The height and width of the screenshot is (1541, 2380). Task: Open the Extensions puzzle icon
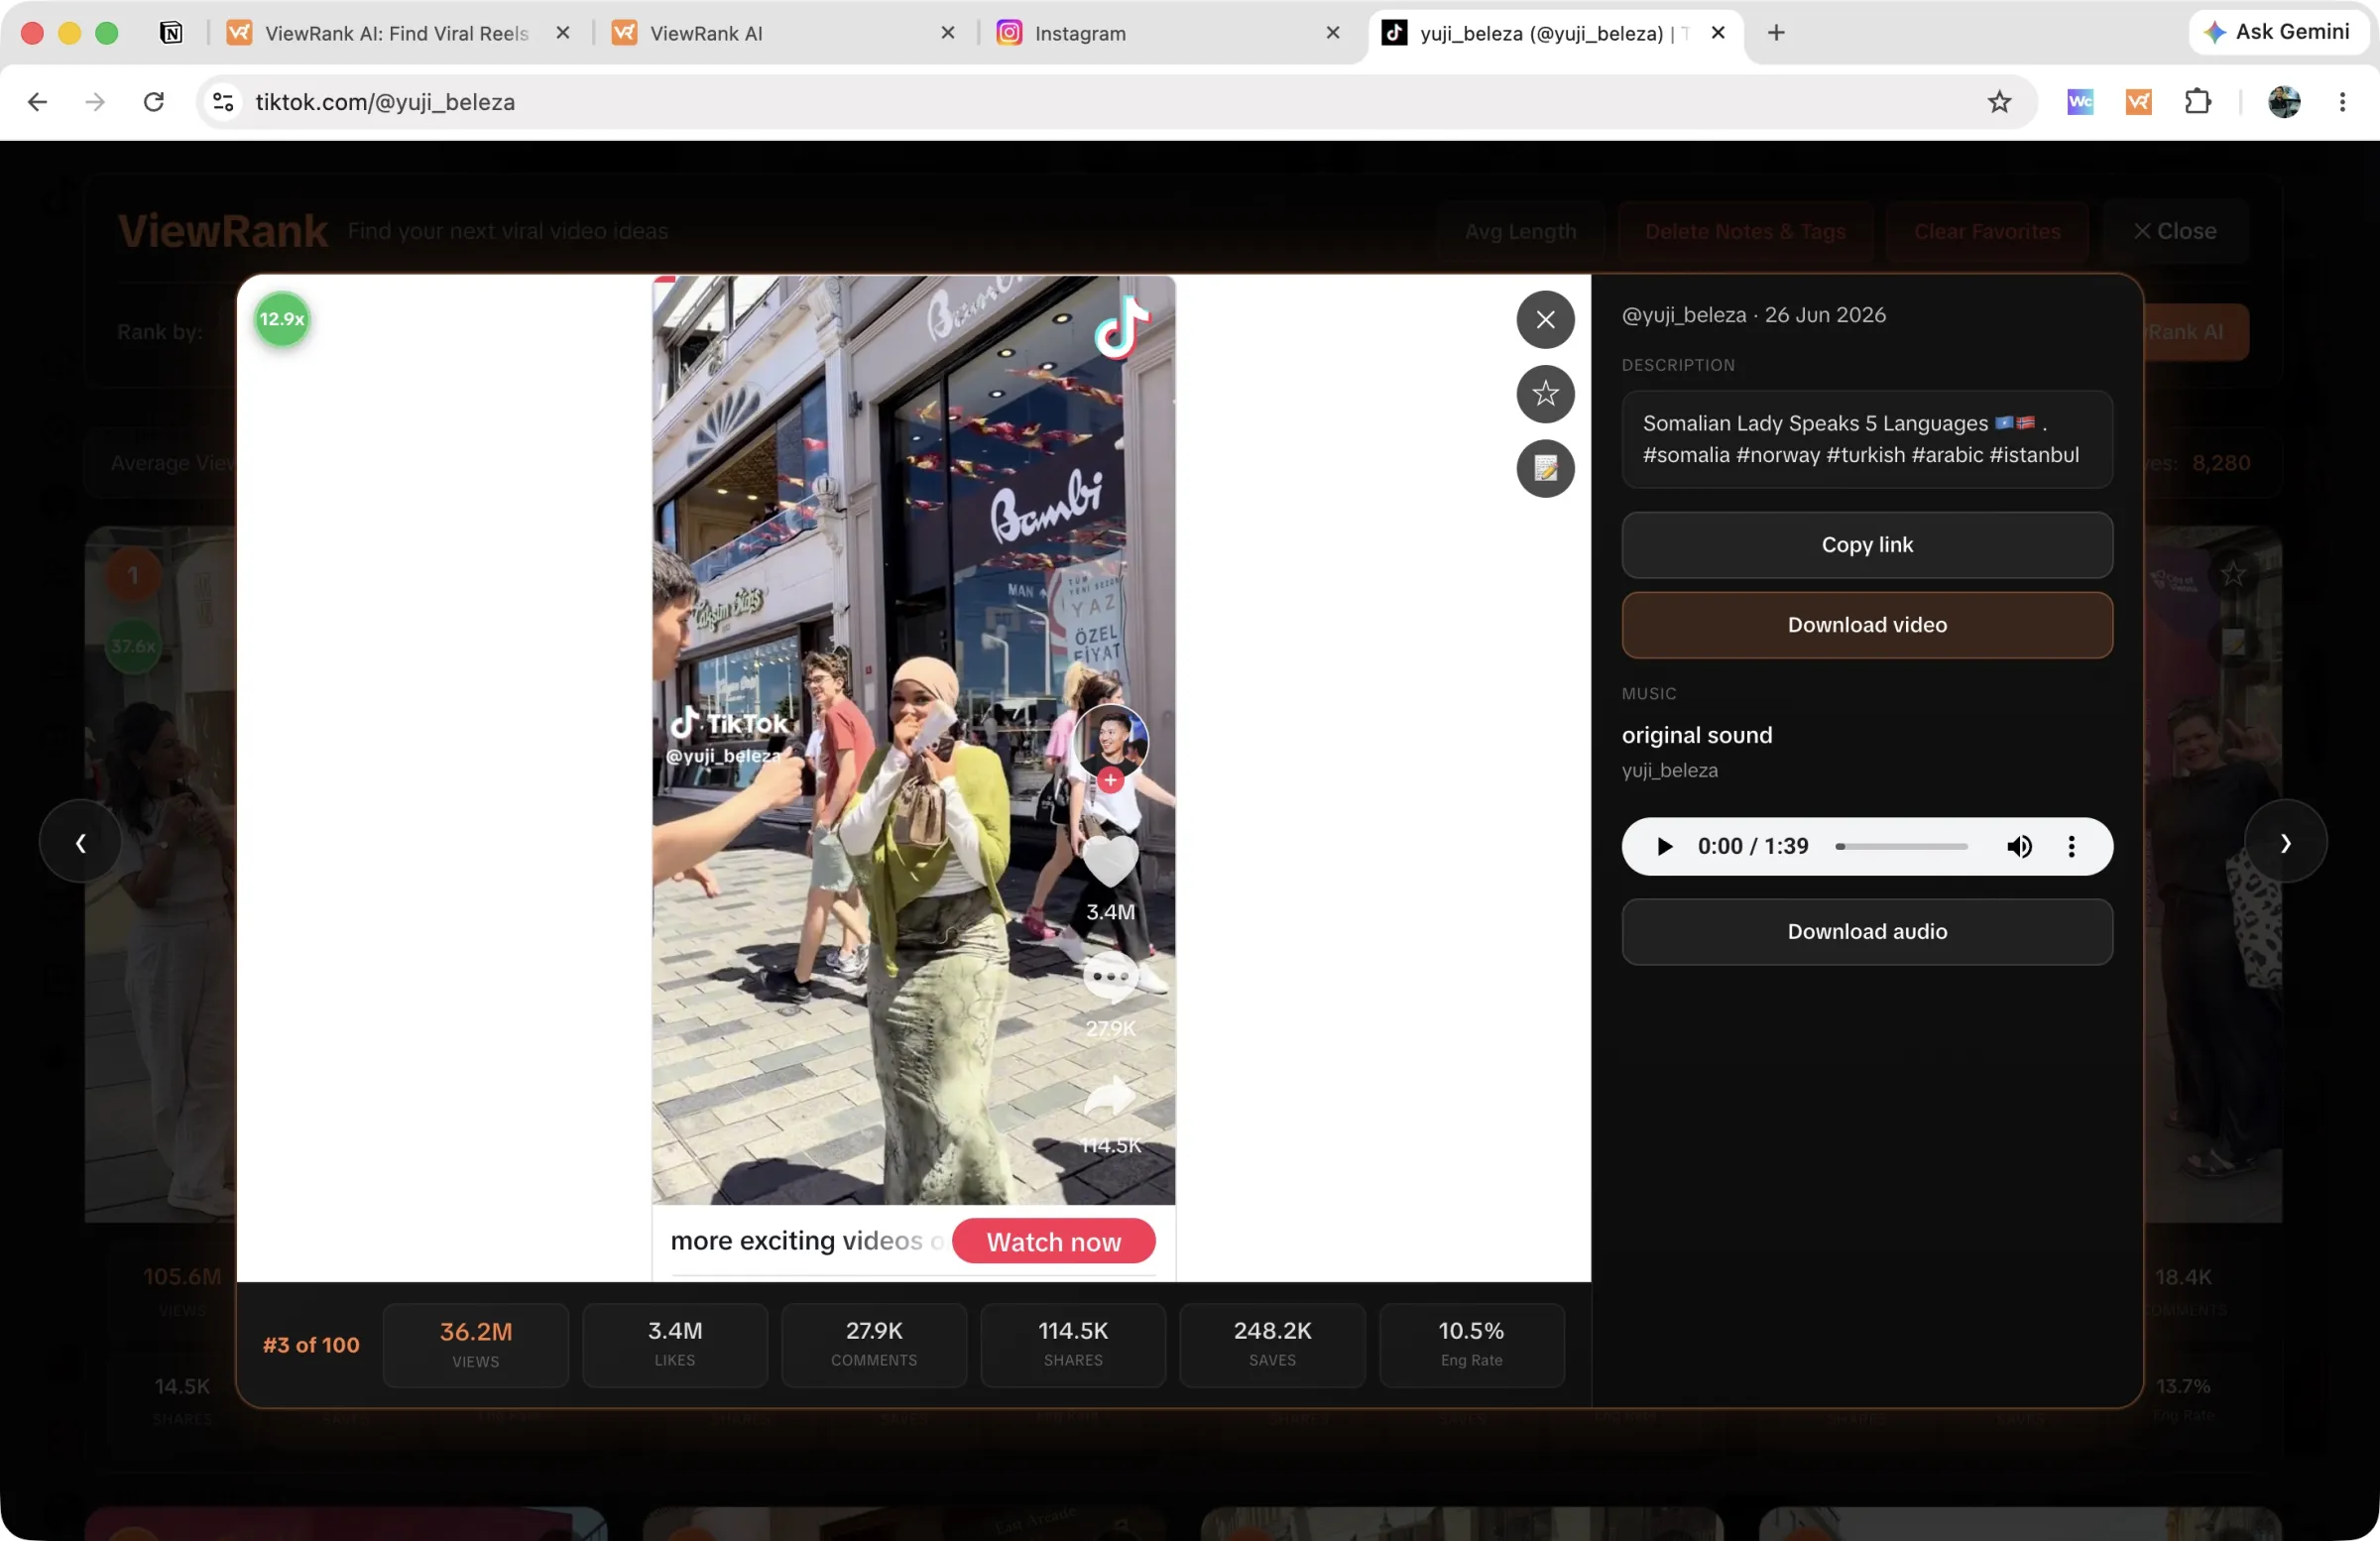pos(2197,102)
